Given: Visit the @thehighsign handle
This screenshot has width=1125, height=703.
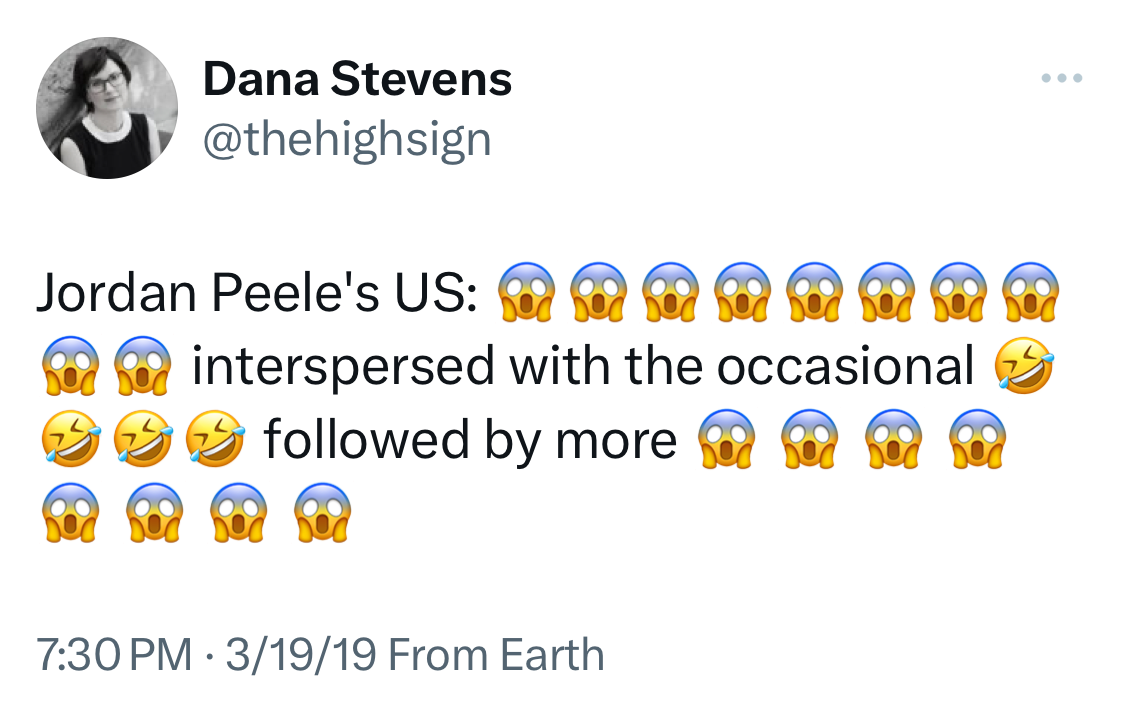Looking at the screenshot, I should (x=347, y=139).
